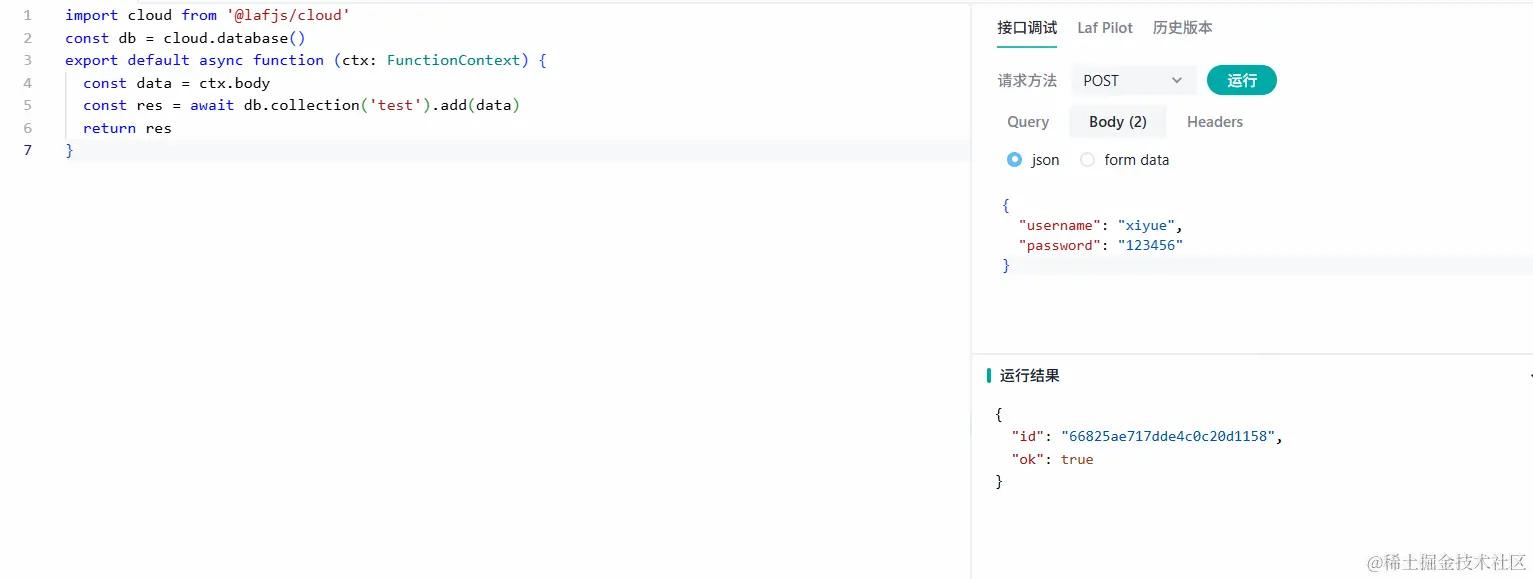Switch to the Headers tab

tap(1214, 121)
